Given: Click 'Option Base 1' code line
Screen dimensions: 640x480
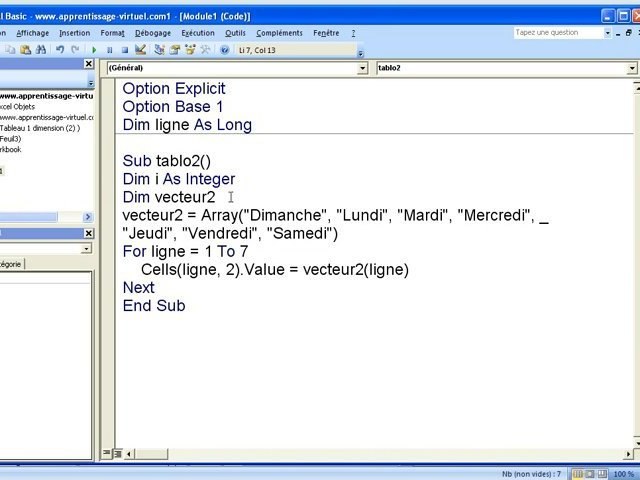Looking at the screenshot, I should click(x=173, y=107).
